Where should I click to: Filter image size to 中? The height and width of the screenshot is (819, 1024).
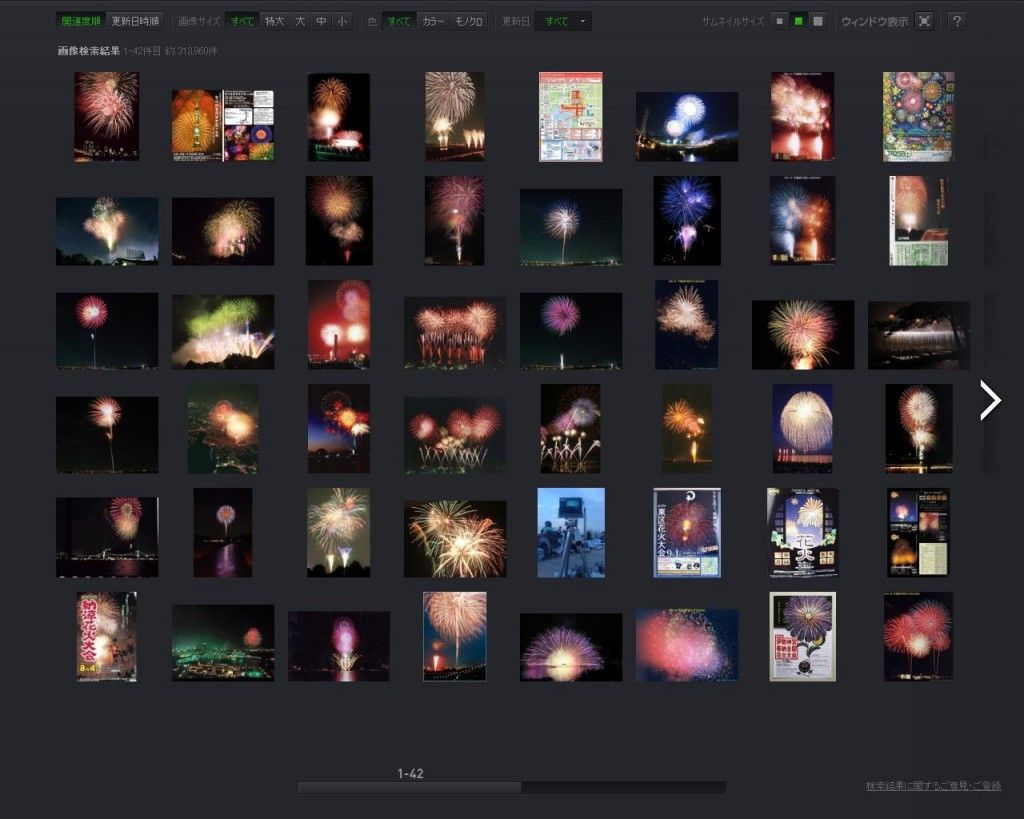321,22
